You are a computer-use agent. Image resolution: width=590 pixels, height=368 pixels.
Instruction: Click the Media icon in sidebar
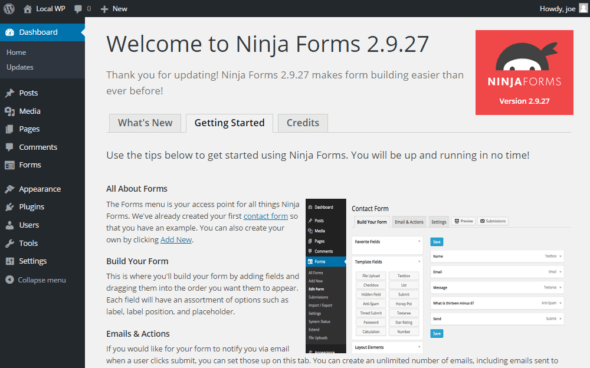pos(10,111)
